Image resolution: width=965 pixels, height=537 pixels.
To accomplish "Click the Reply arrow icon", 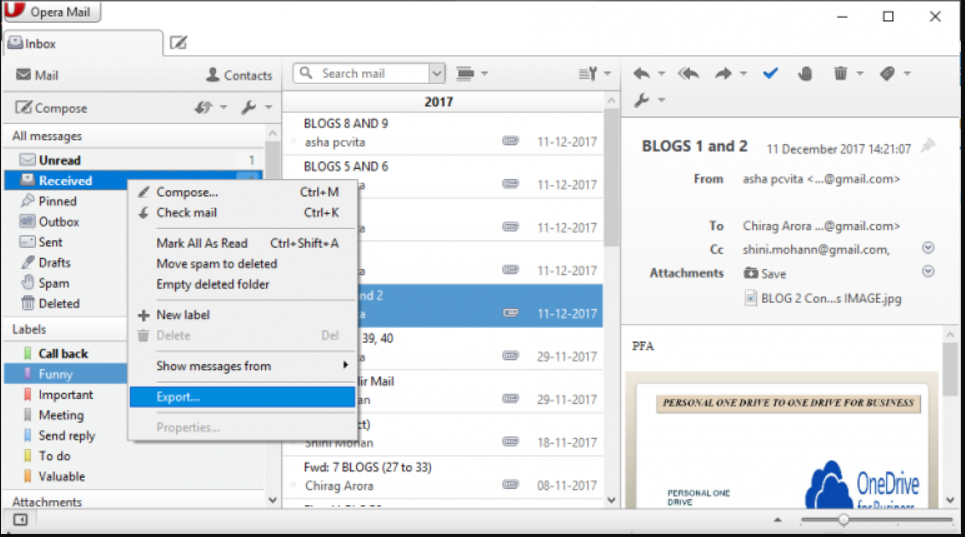I will (x=641, y=74).
